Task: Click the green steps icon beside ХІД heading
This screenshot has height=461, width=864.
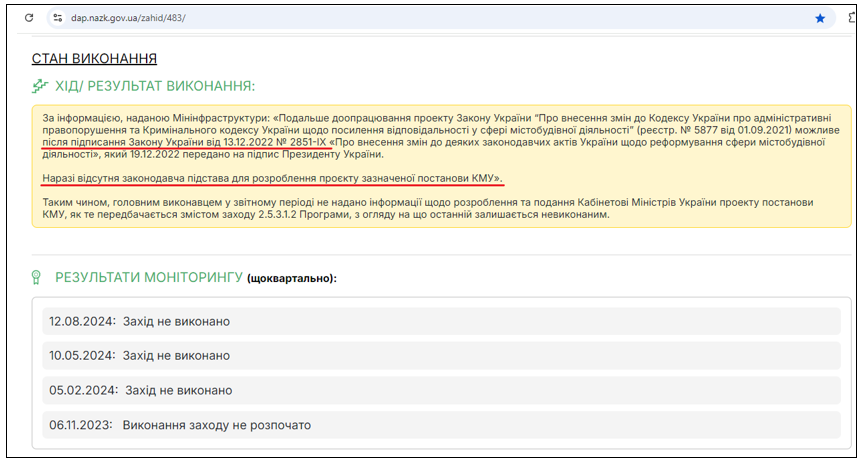Action: (x=40, y=86)
